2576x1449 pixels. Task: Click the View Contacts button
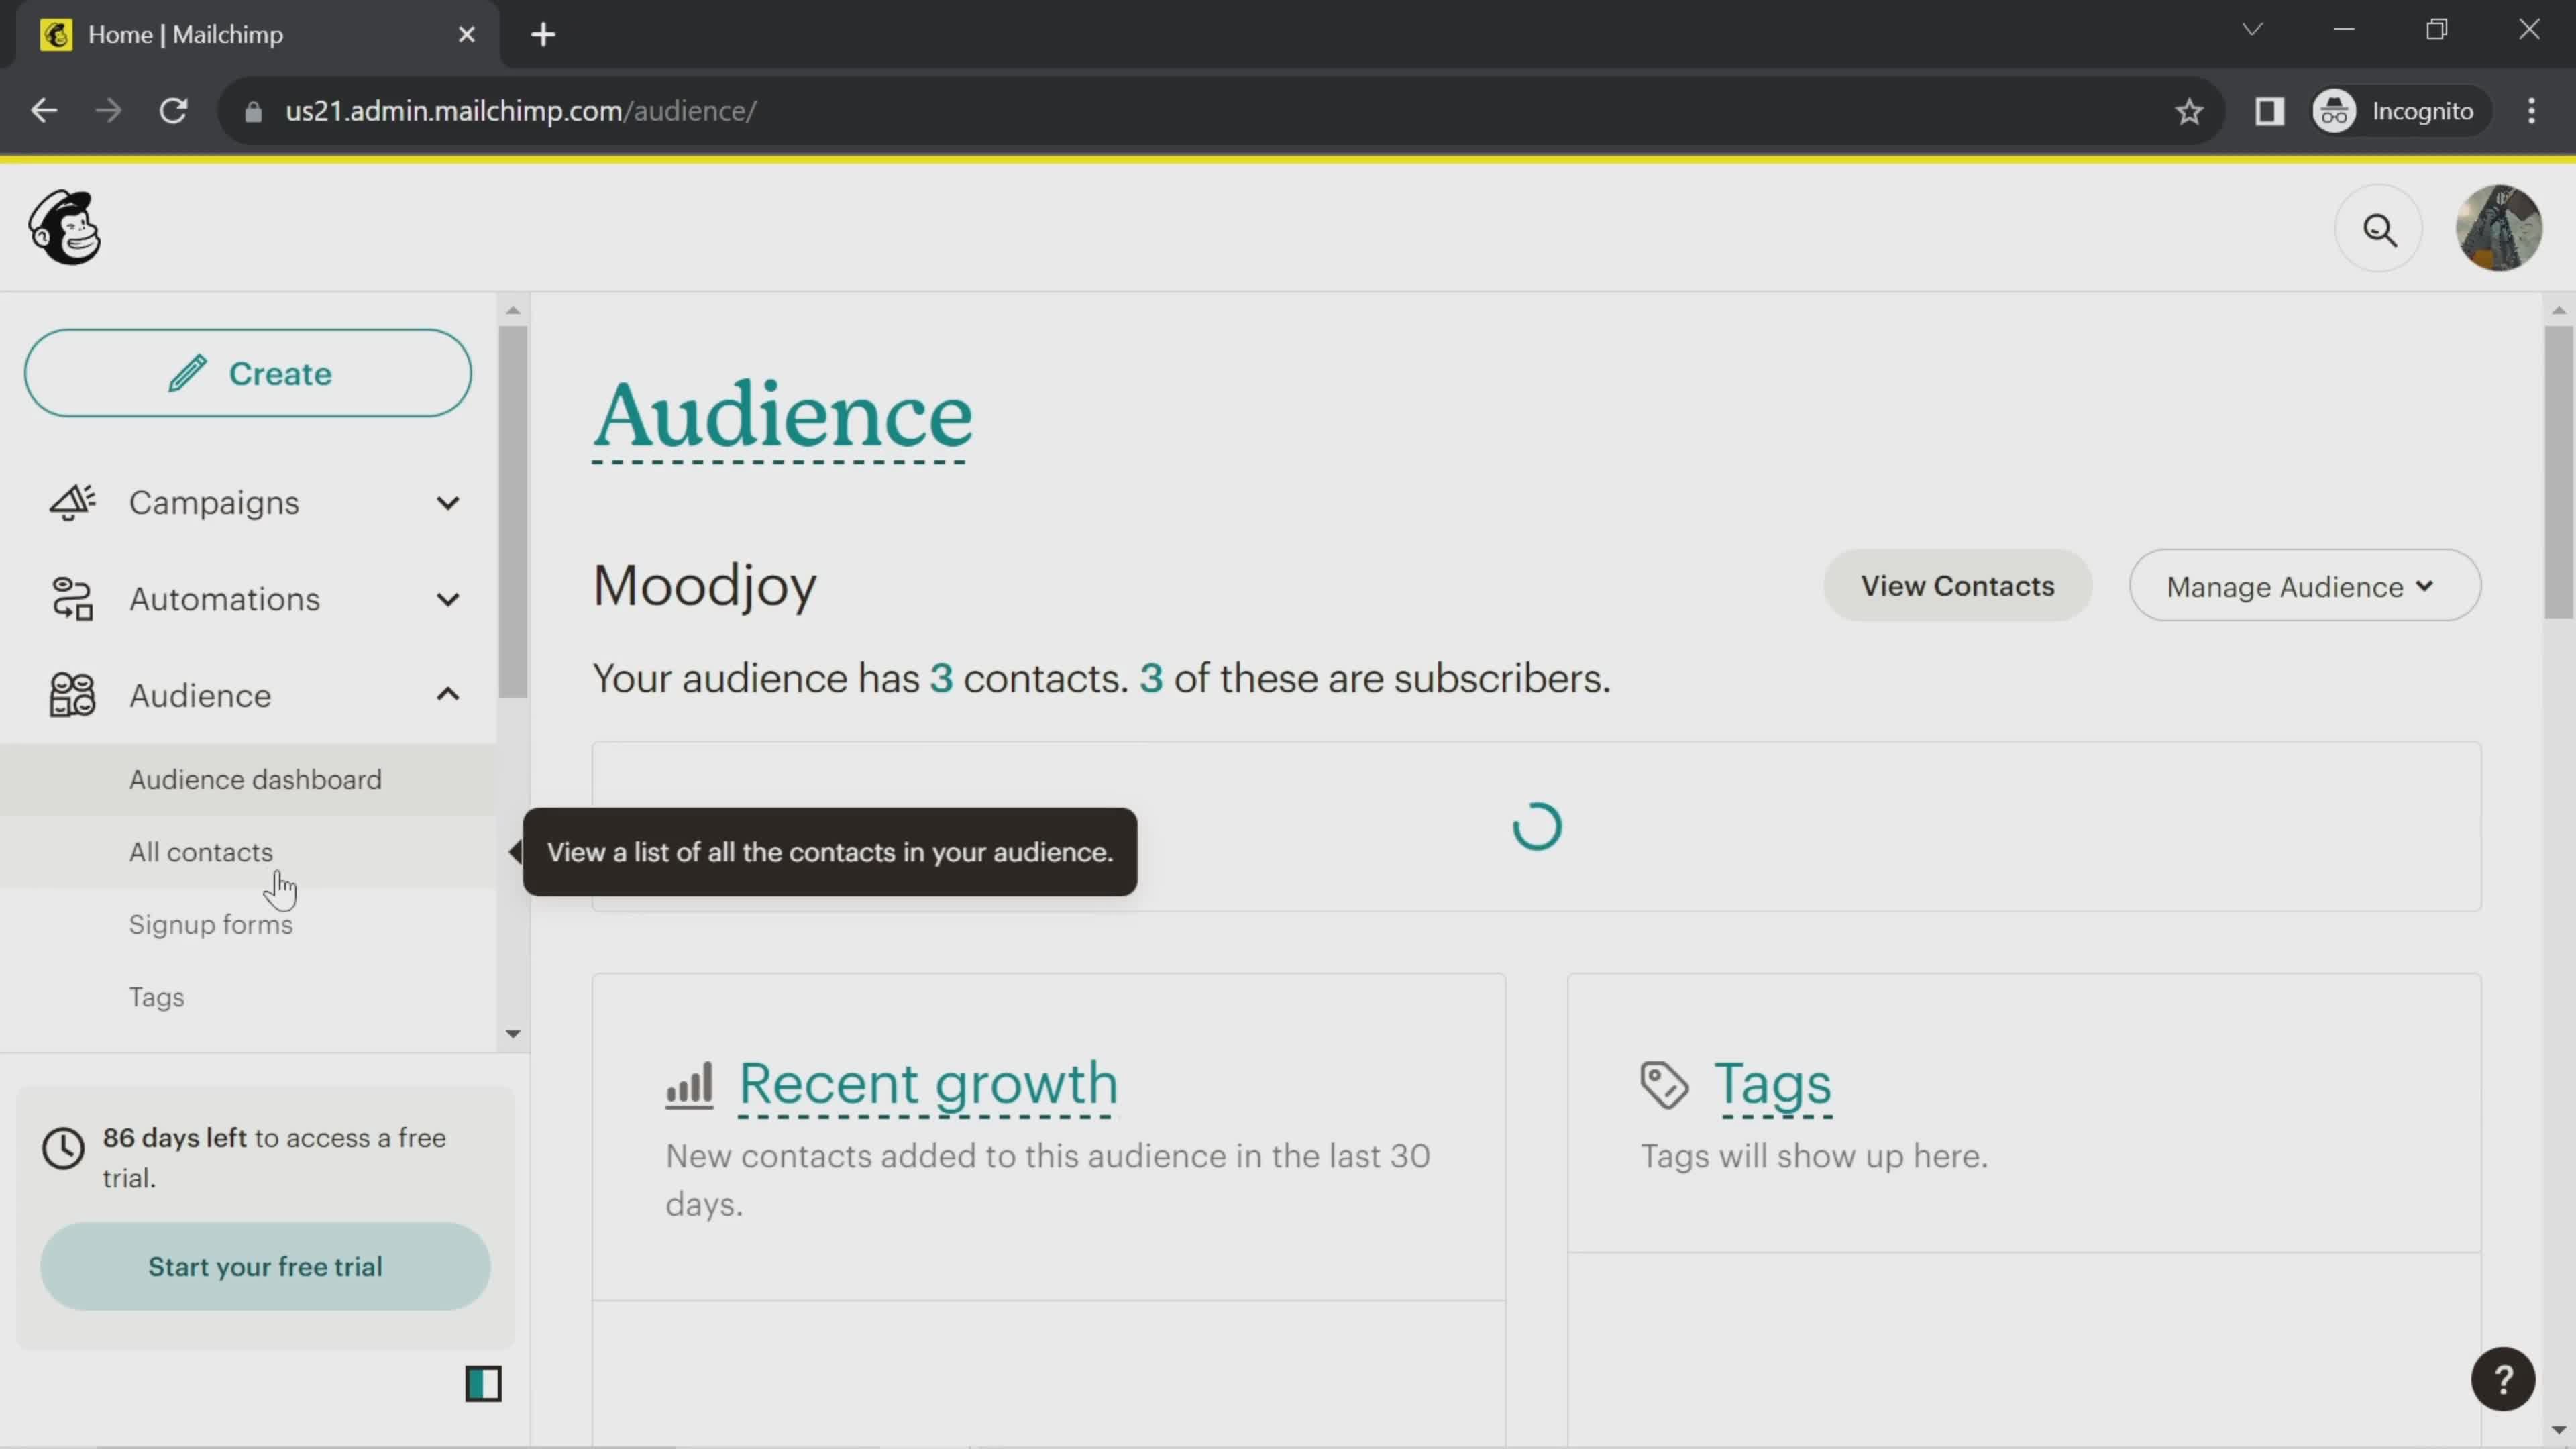(x=1957, y=586)
